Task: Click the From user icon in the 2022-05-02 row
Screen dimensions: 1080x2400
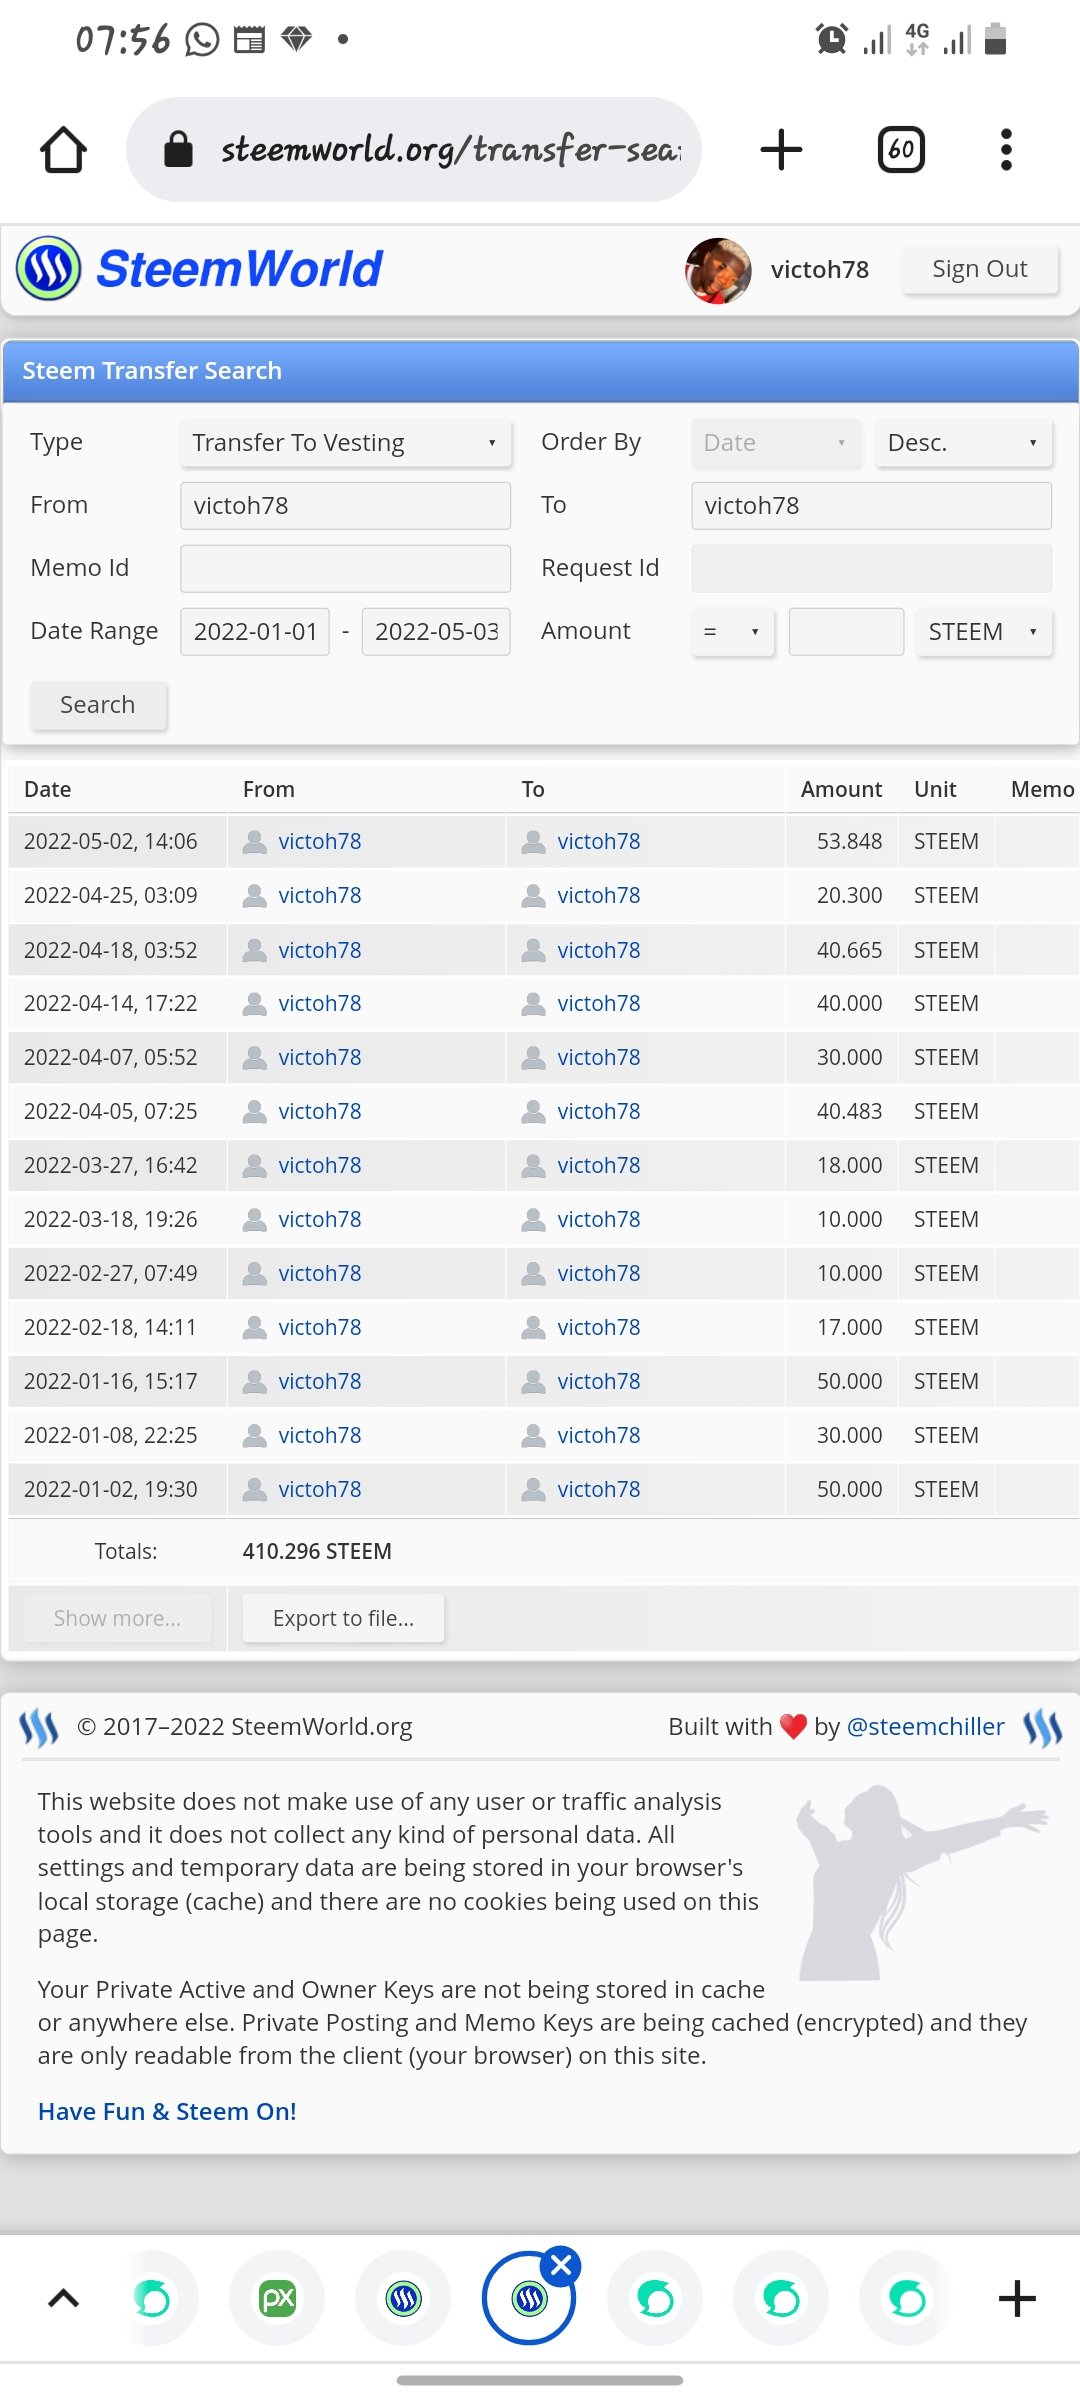Action: pos(255,842)
